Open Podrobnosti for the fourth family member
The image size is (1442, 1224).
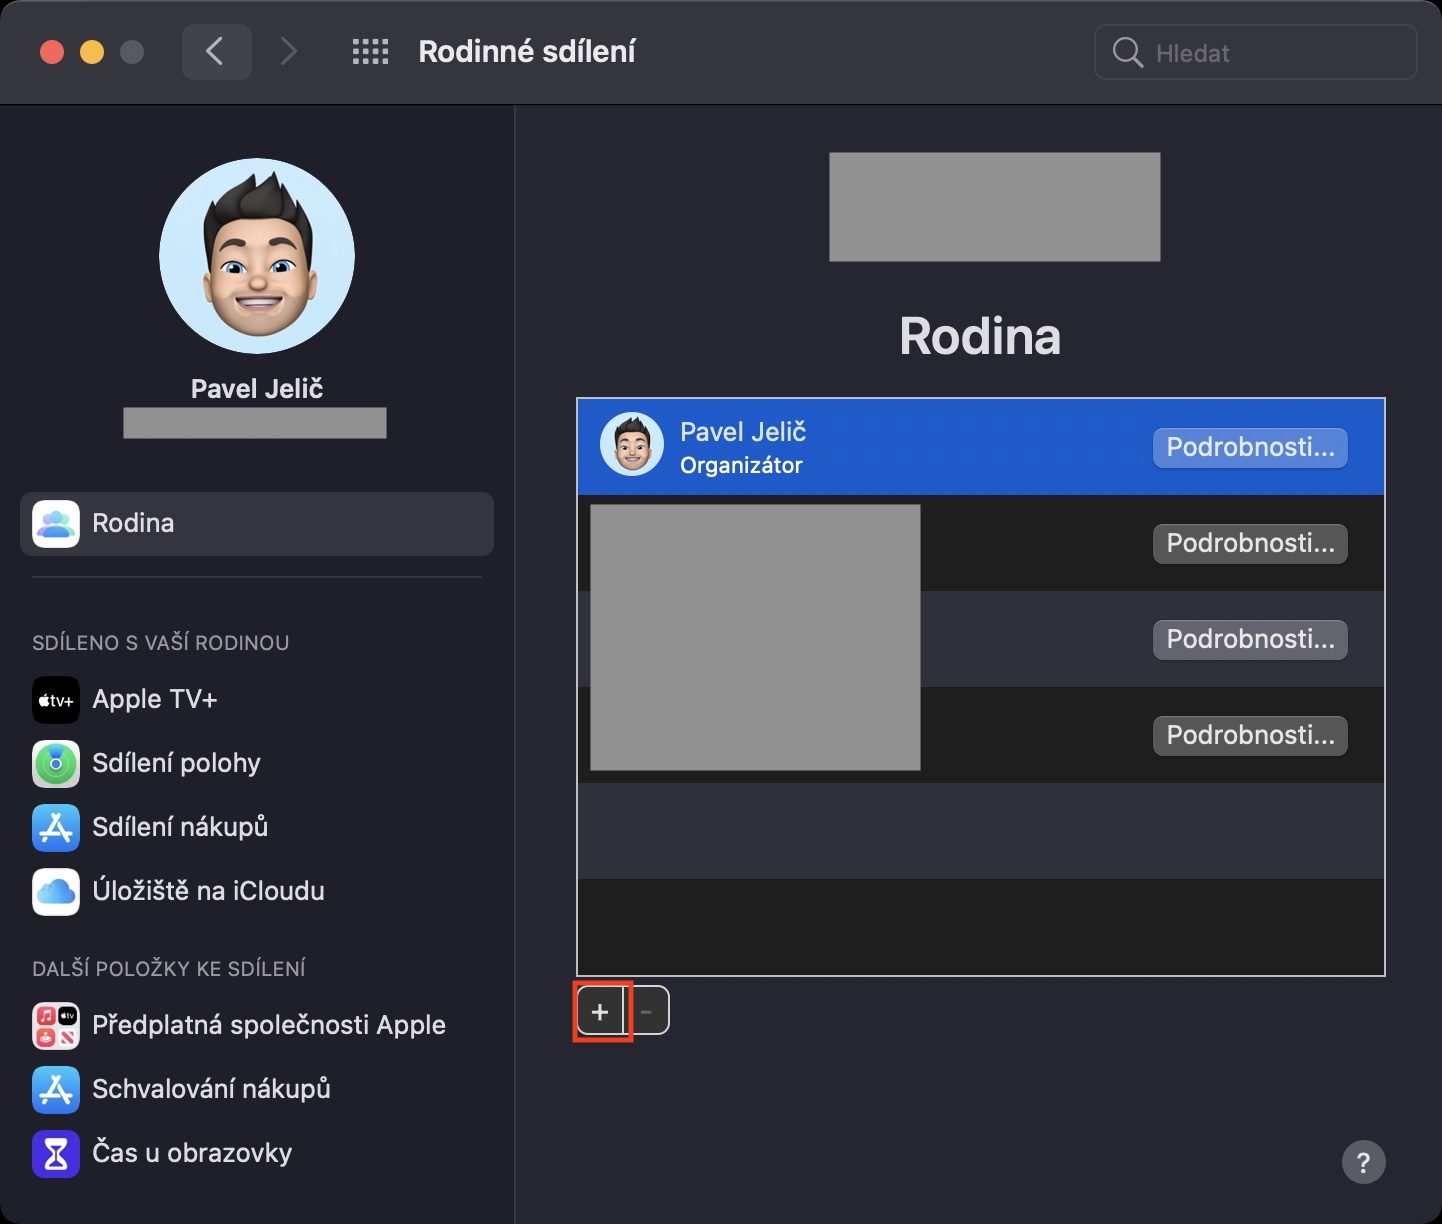[1250, 736]
